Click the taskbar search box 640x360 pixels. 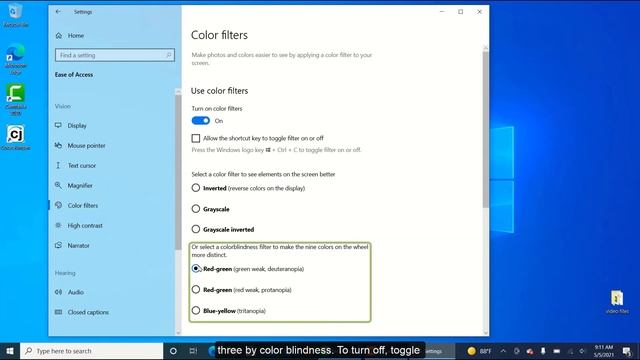click(91, 351)
